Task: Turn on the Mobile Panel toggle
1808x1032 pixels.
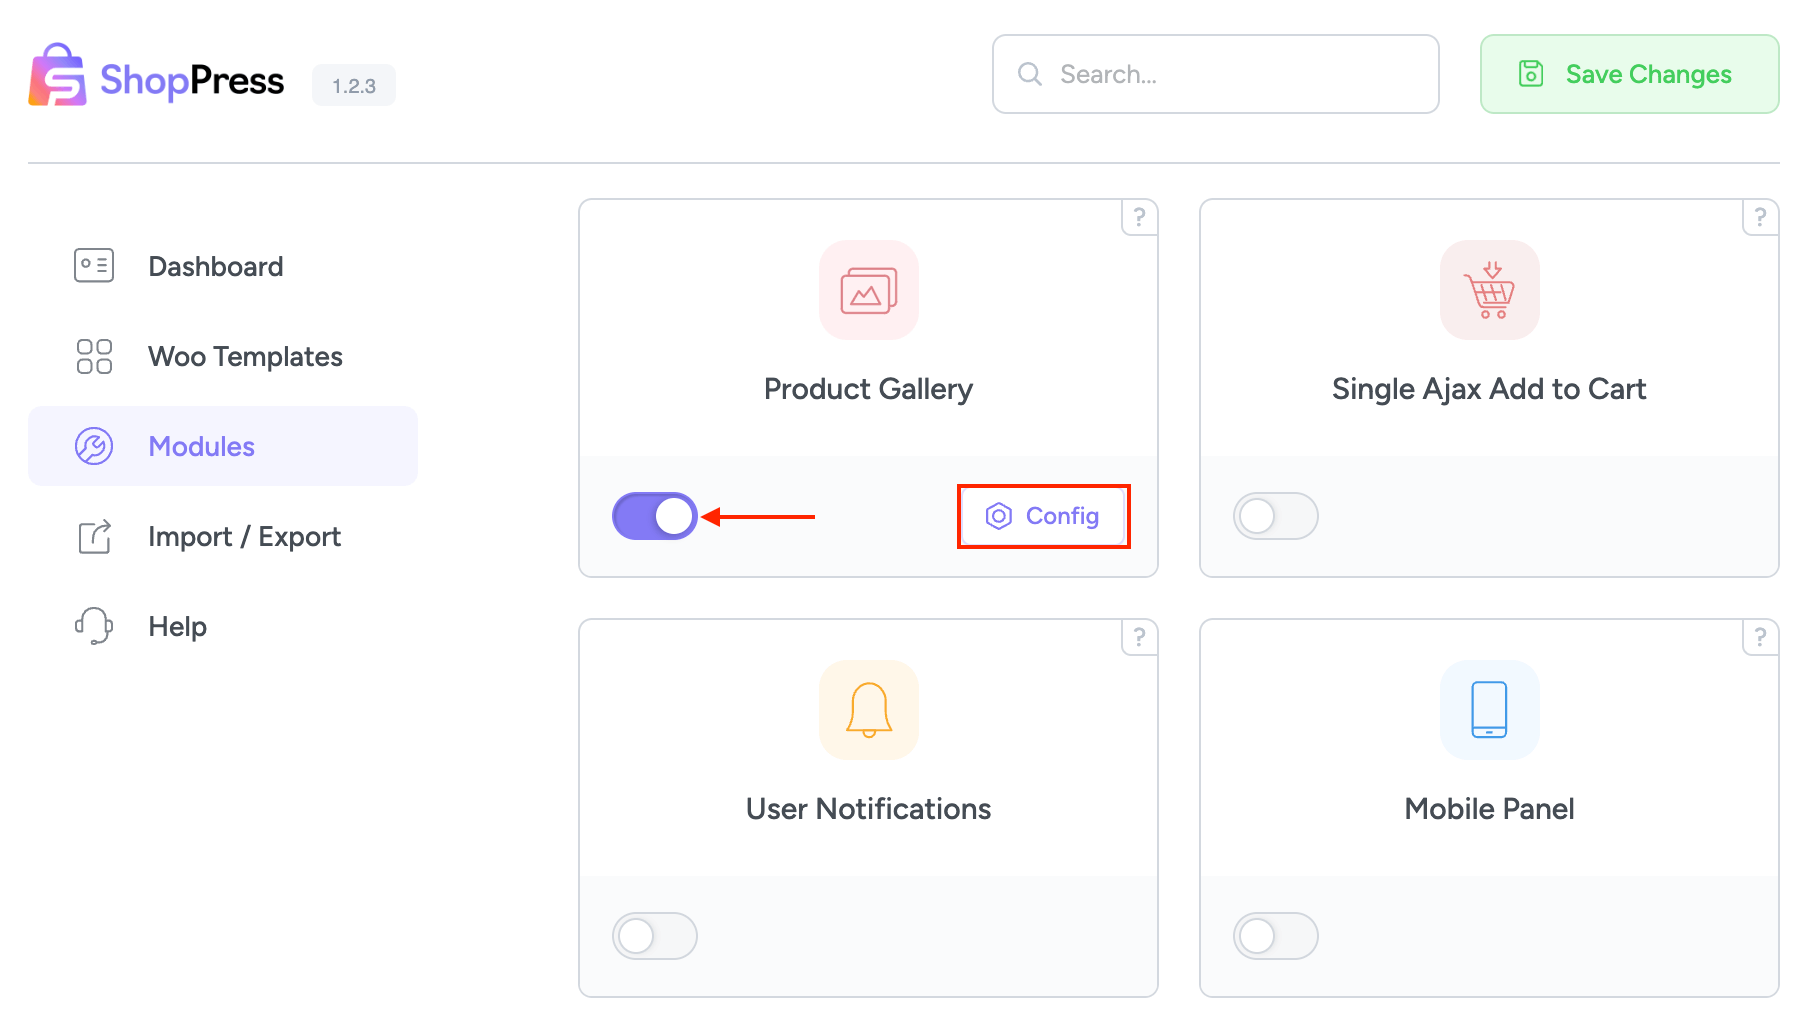Action: coord(1275,936)
